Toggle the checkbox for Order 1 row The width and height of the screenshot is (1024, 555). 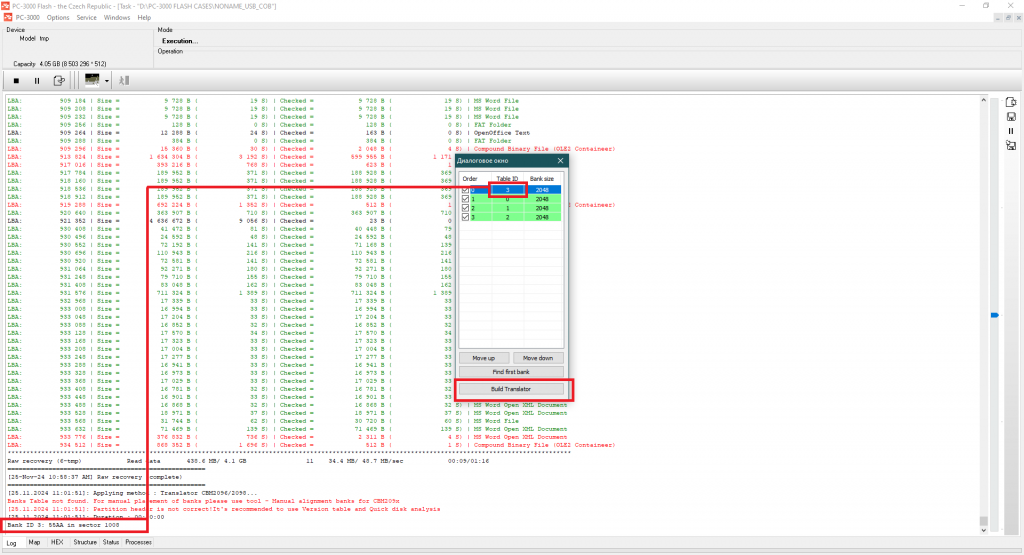coord(465,199)
